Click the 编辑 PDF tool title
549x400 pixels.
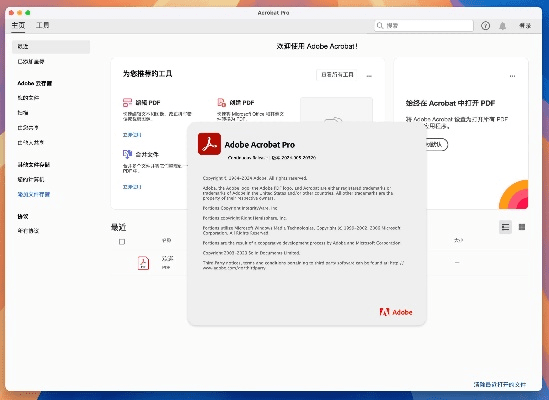(x=148, y=103)
